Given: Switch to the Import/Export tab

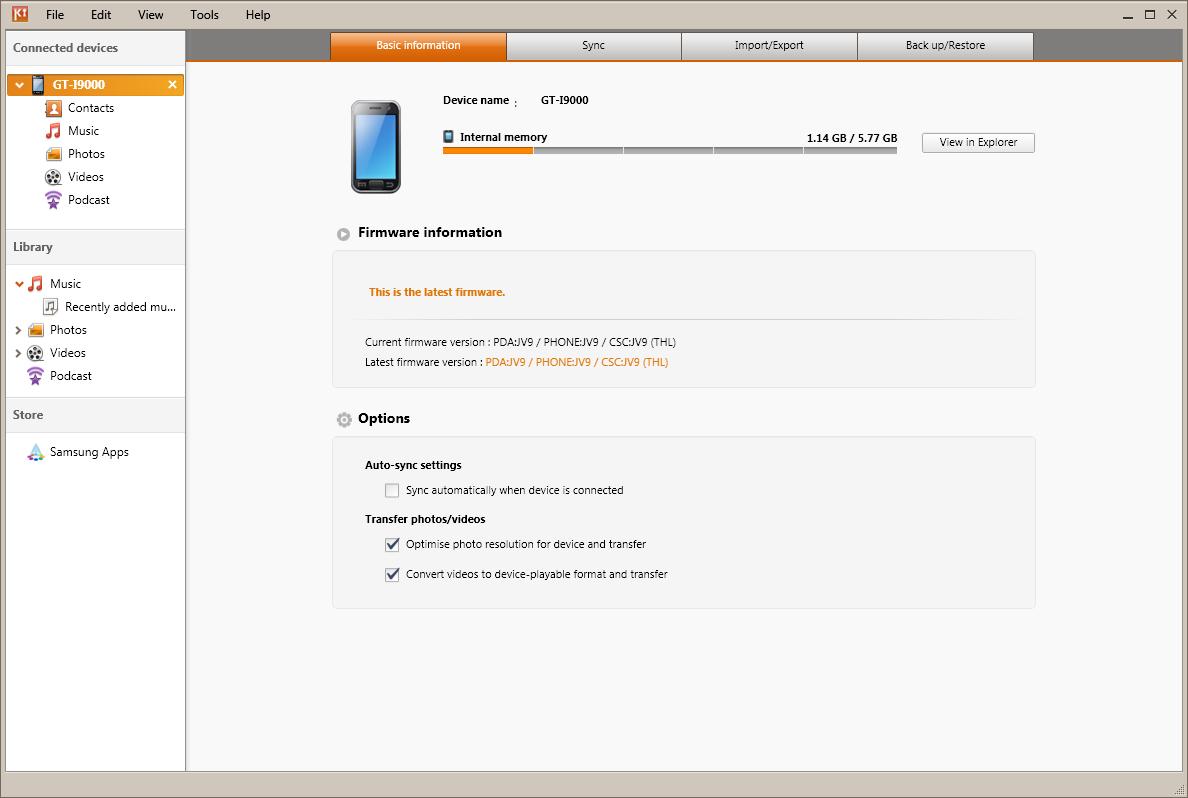Looking at the screenshot, I should point(769,45).
